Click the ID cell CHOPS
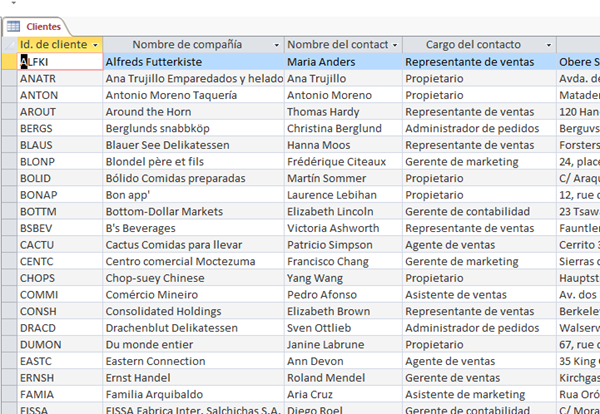Image resolution: width=600 pixels, height=414 pixels. [x=60, y=278]
